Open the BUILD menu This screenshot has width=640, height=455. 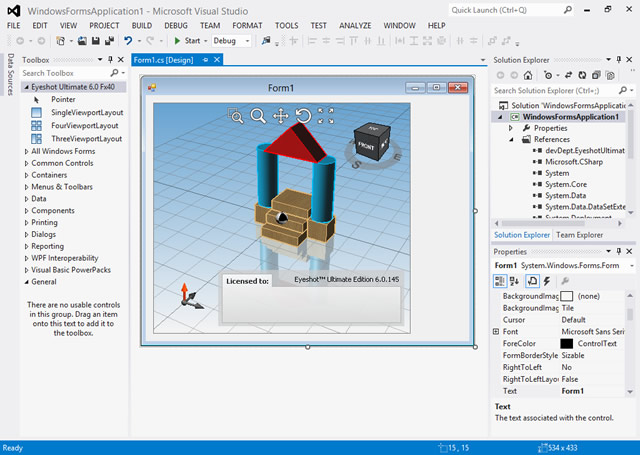click(142, 25)
